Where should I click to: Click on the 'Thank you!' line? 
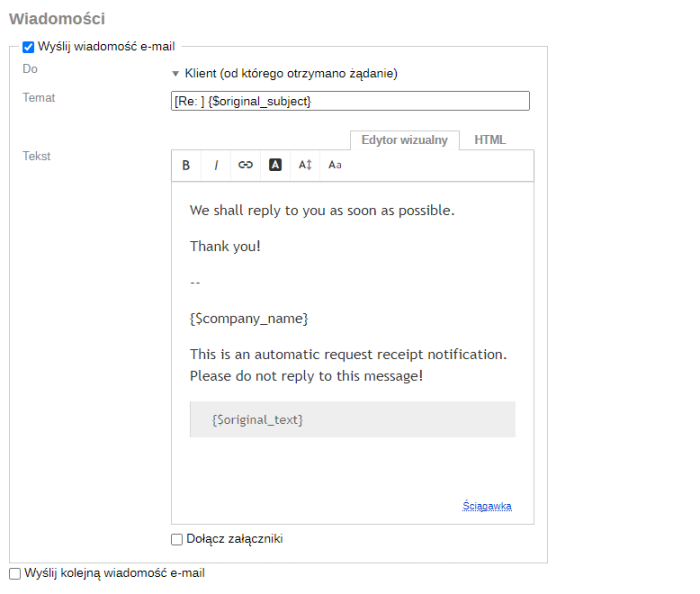[225, 246]
